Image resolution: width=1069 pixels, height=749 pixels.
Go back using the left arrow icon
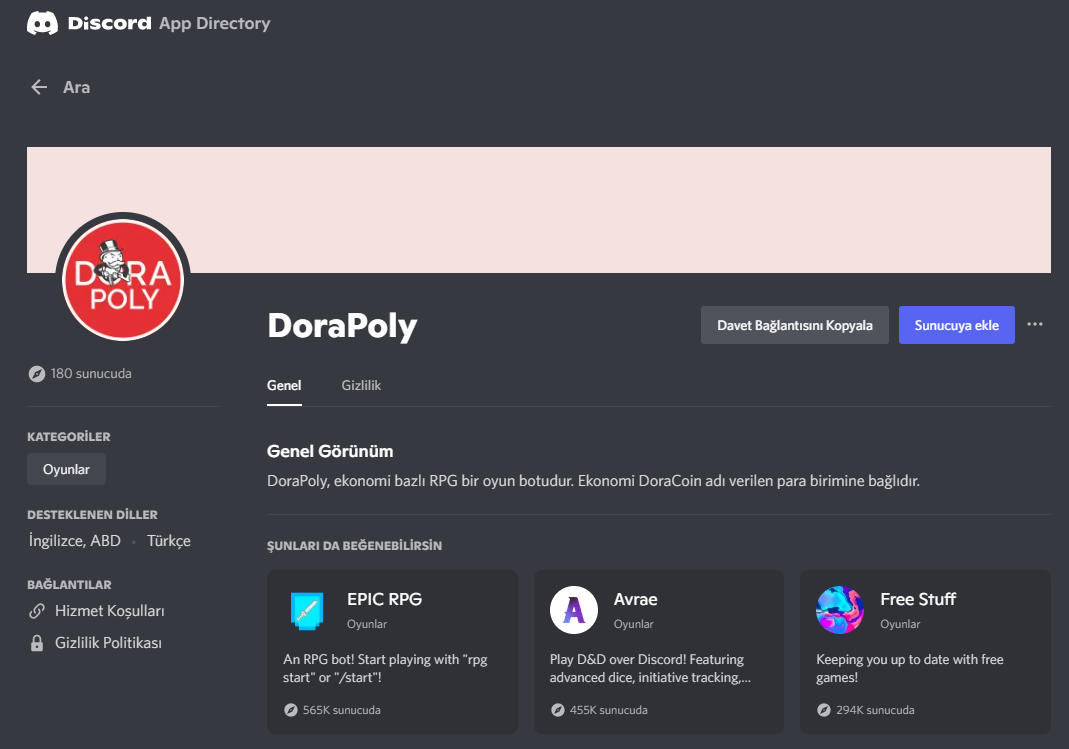tap(39, 87)
